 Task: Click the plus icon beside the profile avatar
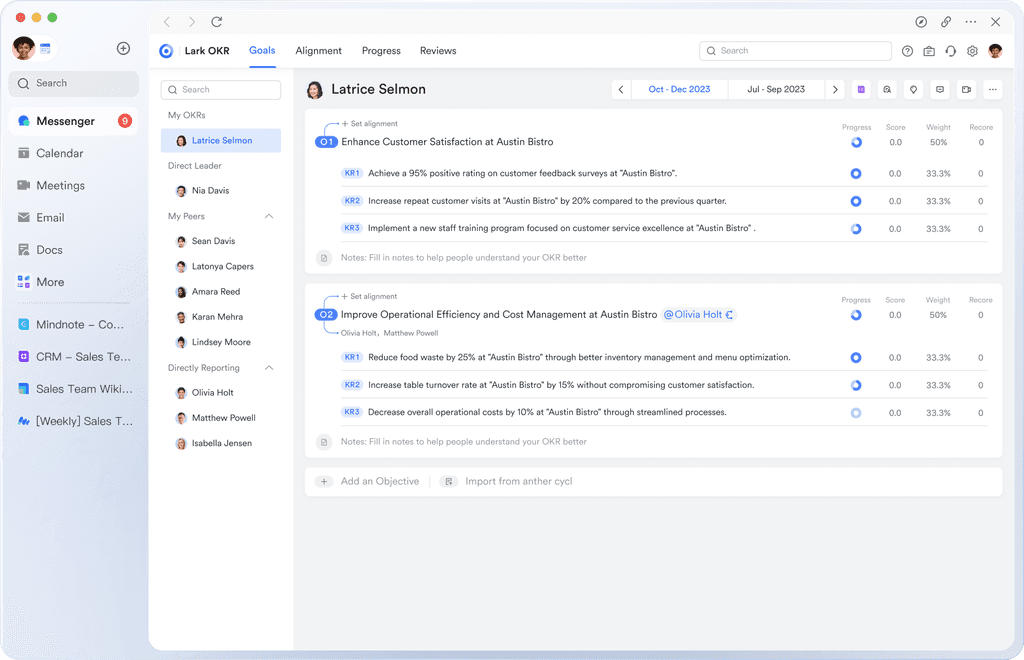tap(123, 48)
